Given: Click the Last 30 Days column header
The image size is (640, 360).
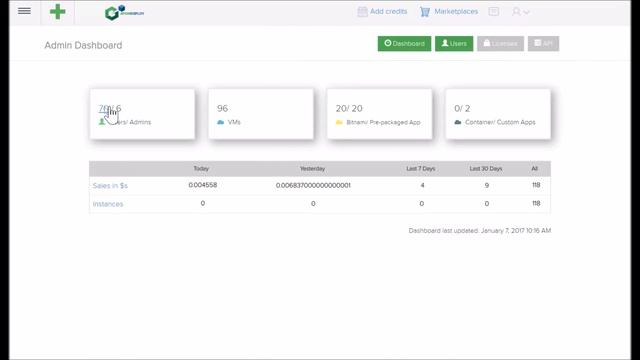Looking at the screenshot, I should click(x=486, y=169).
